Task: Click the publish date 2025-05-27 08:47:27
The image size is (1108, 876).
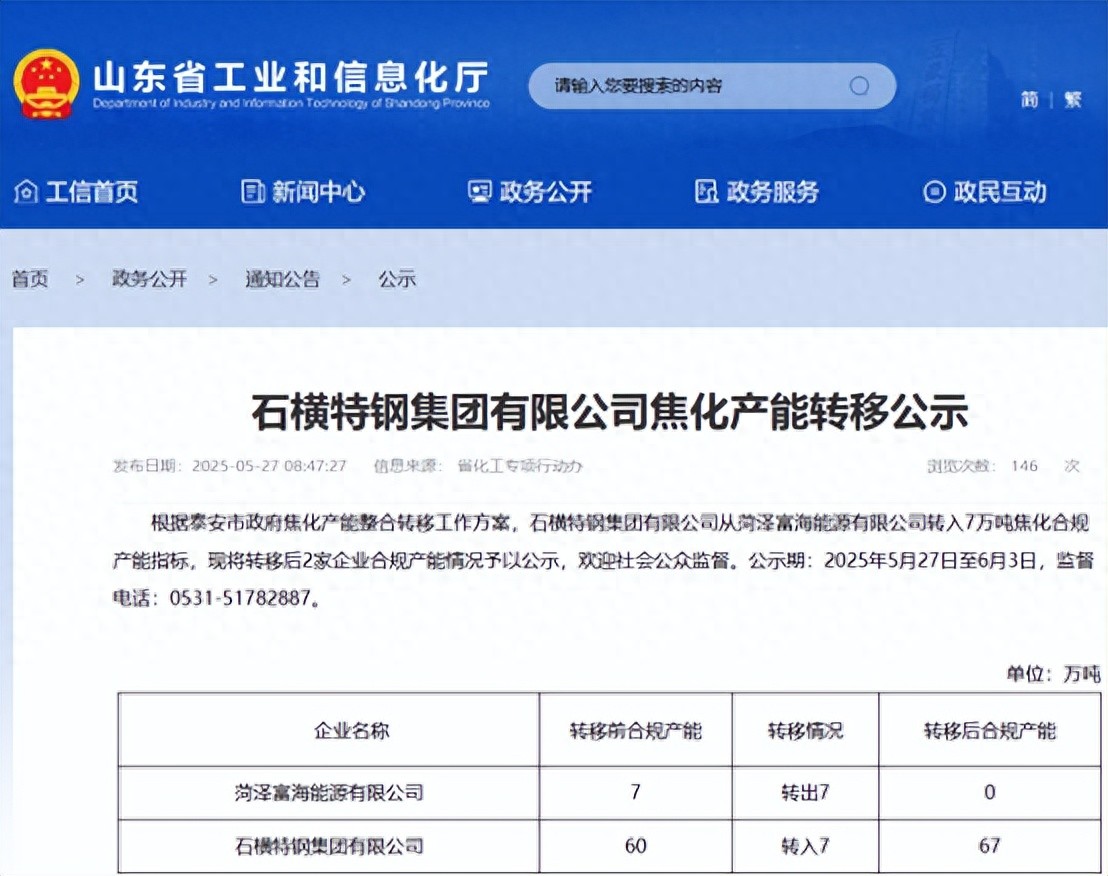Action: click(269, 466)
